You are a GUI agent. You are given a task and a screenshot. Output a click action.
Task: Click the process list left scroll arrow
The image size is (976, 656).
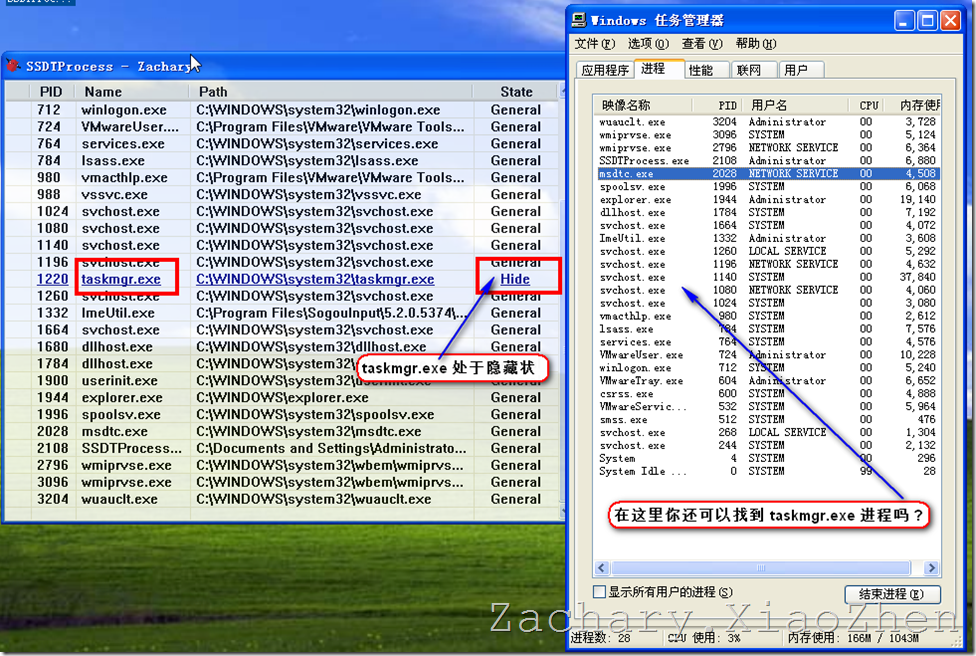(x=599, y=568)
